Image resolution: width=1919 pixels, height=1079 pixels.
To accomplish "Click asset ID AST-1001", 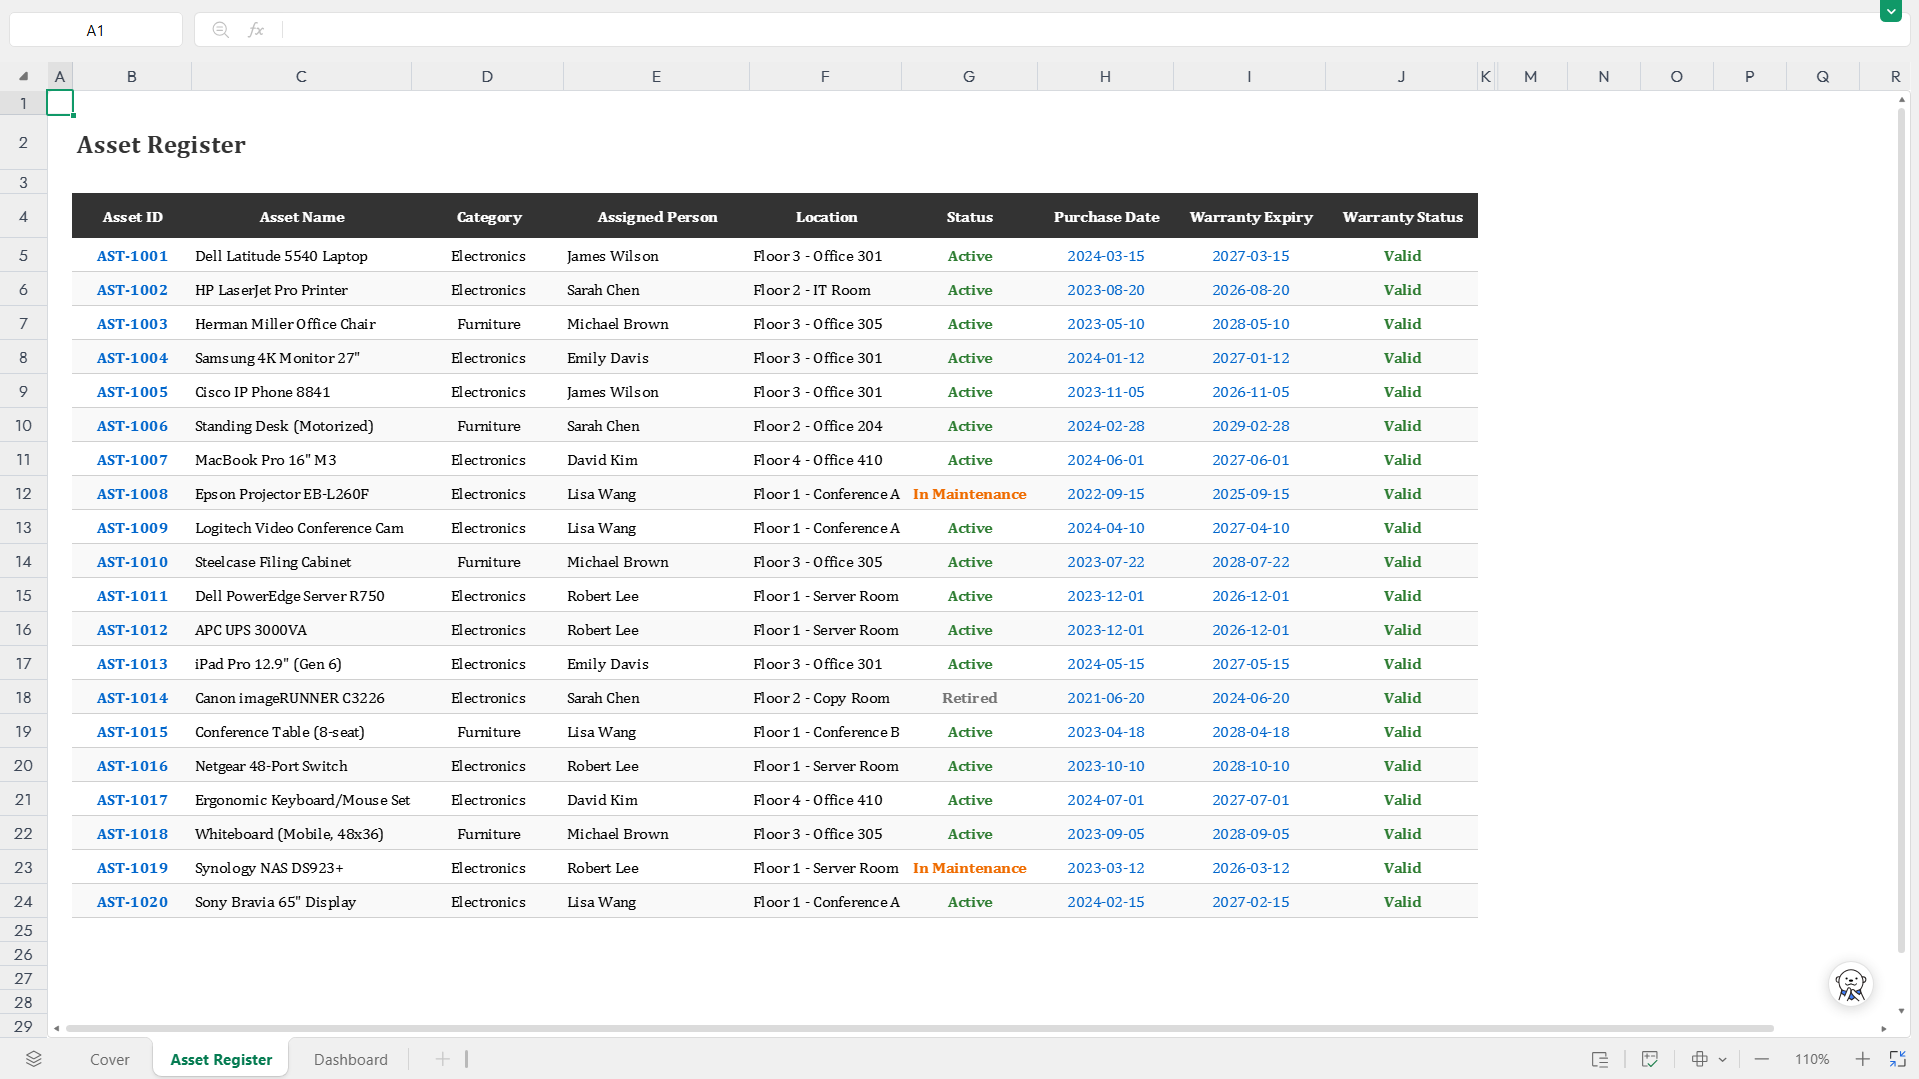I will (132, 256).
